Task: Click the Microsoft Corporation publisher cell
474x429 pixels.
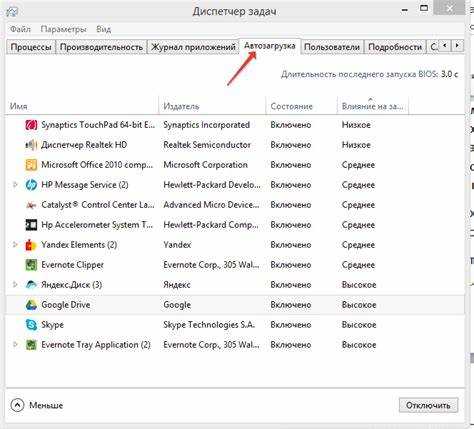Action: [205, 165]
